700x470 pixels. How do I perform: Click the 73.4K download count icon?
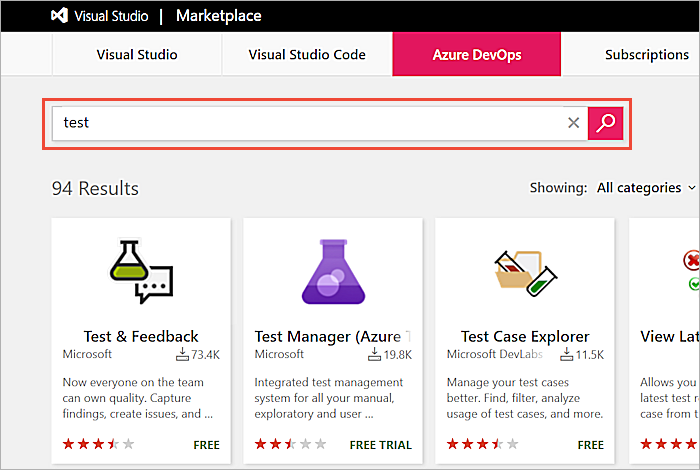182,354
